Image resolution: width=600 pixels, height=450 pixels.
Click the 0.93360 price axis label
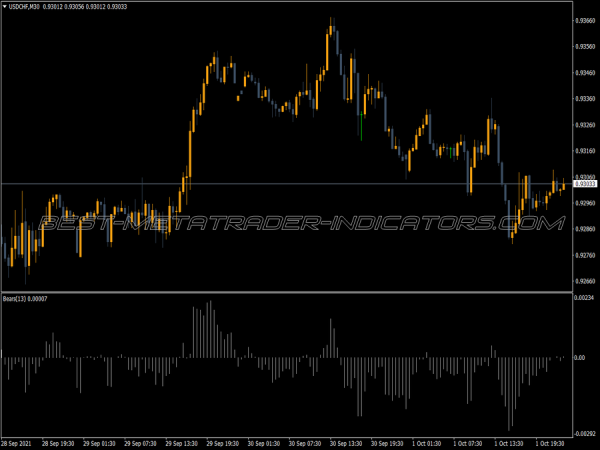(x=585, y=98)
